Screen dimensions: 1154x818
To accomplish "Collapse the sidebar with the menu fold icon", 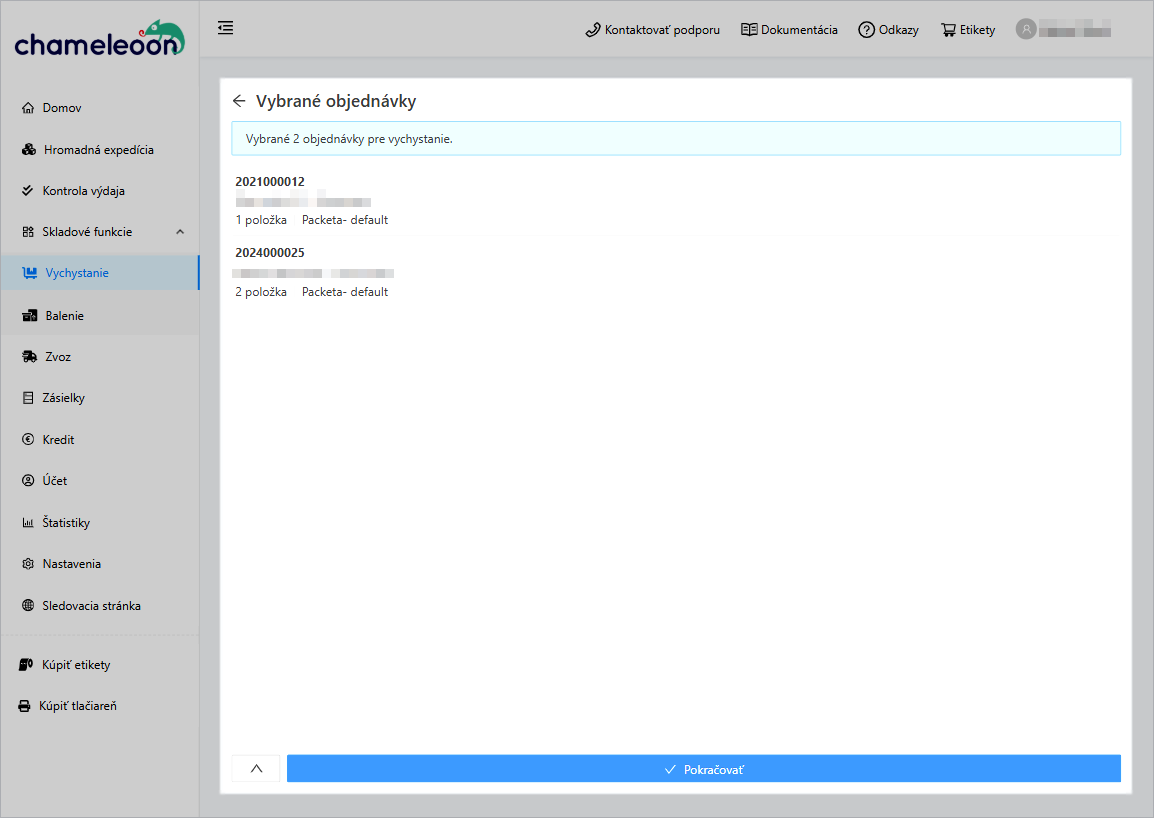I will click(x=226, y=28).
